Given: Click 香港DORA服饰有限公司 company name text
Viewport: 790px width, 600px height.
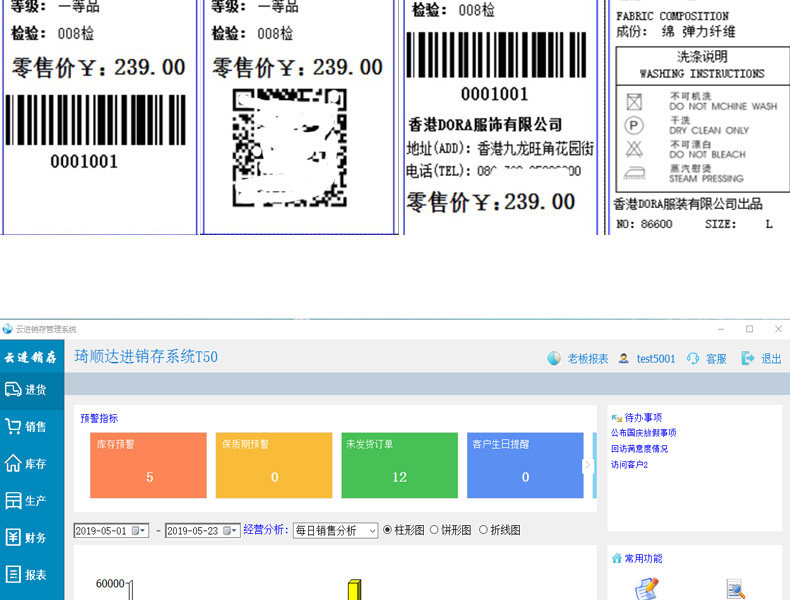Looking at the screenshot, I should [485, 124].
